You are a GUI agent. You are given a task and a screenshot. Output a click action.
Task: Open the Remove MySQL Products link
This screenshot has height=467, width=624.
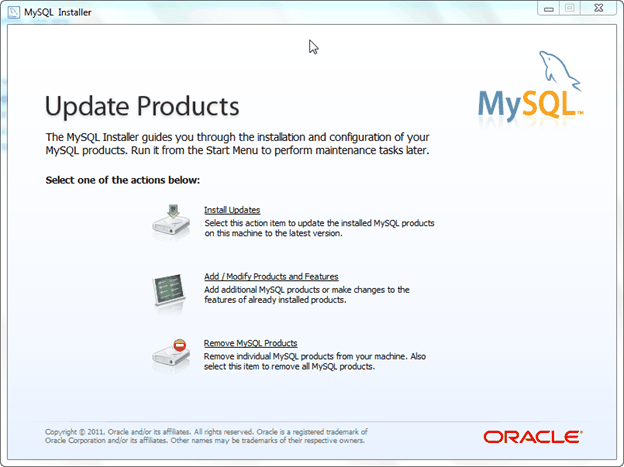click(x=250, y=343)
